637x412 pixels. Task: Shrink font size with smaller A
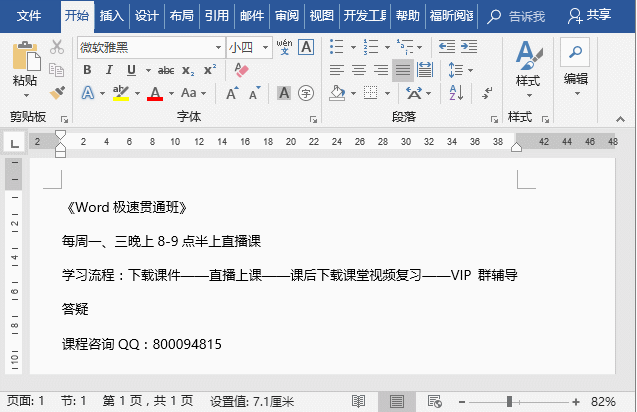click(255, 93)
